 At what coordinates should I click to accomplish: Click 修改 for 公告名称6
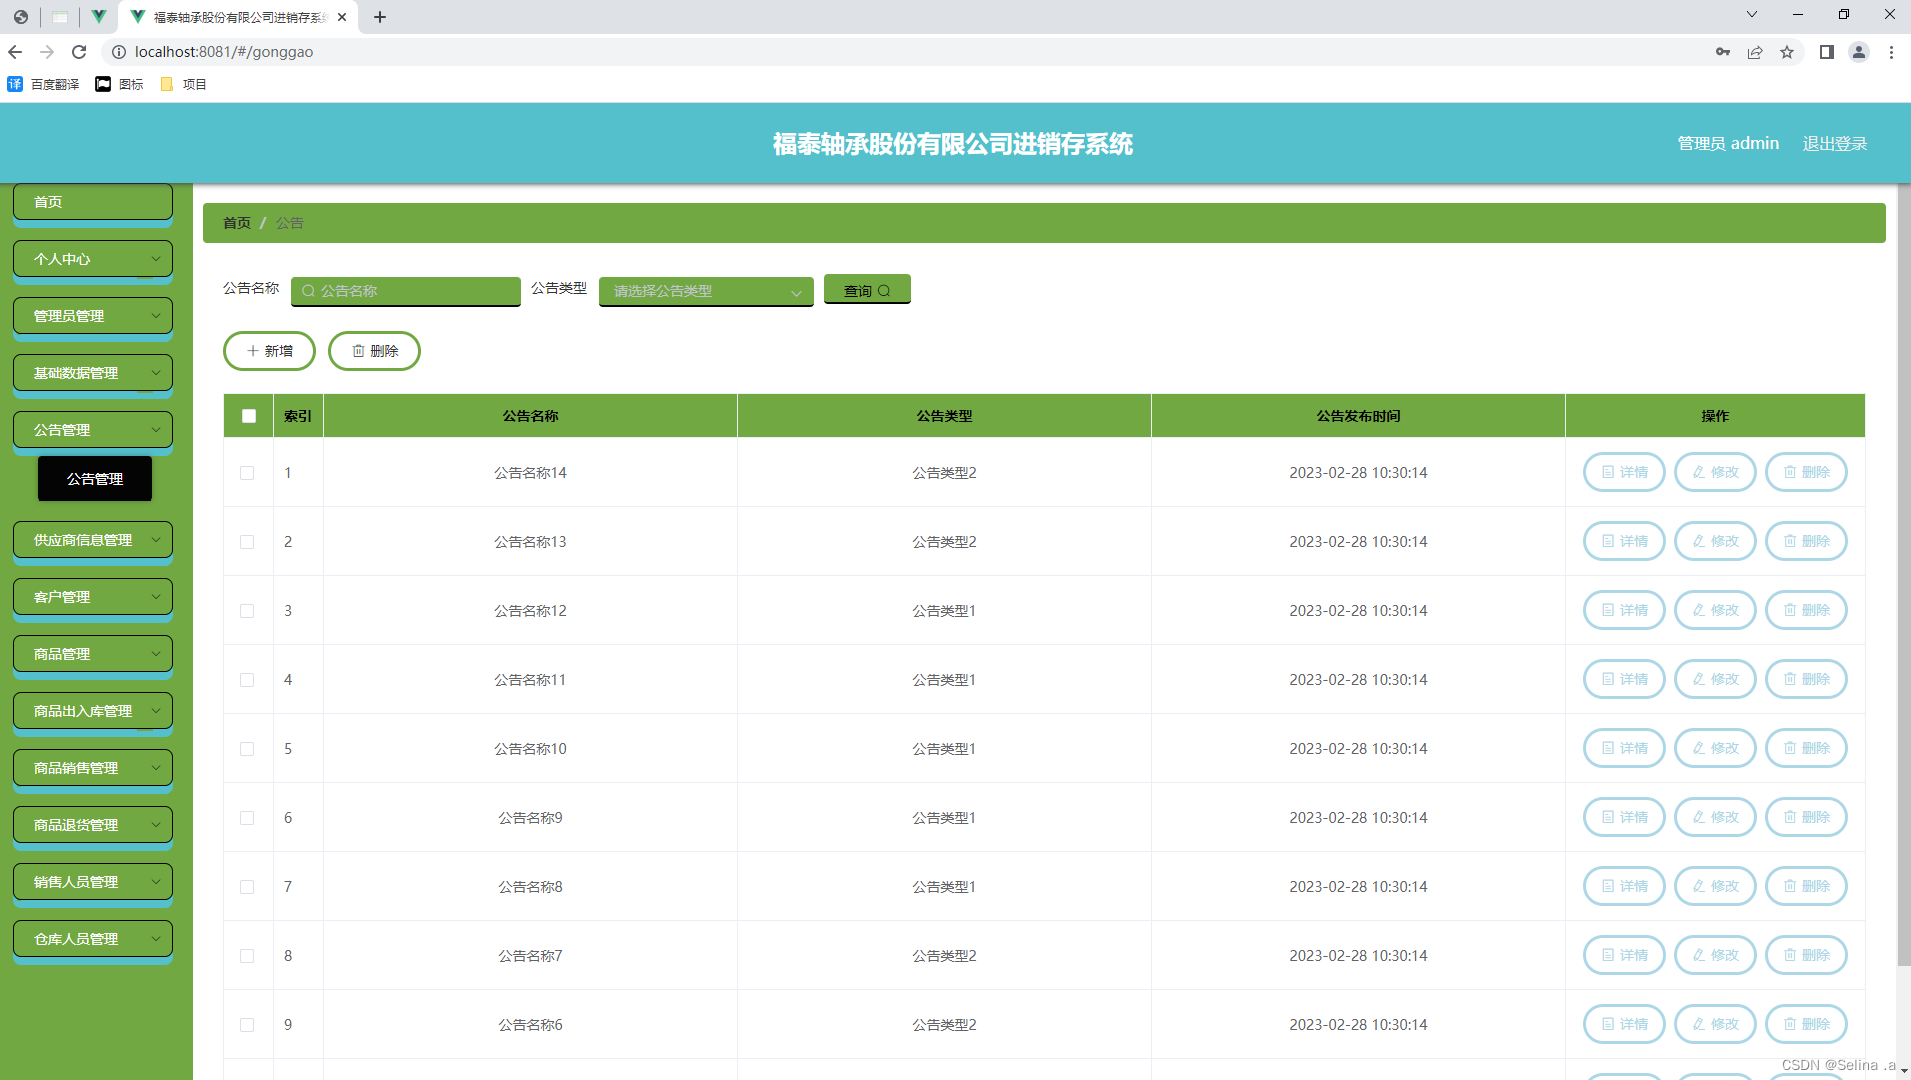tap(1715, 1024)
